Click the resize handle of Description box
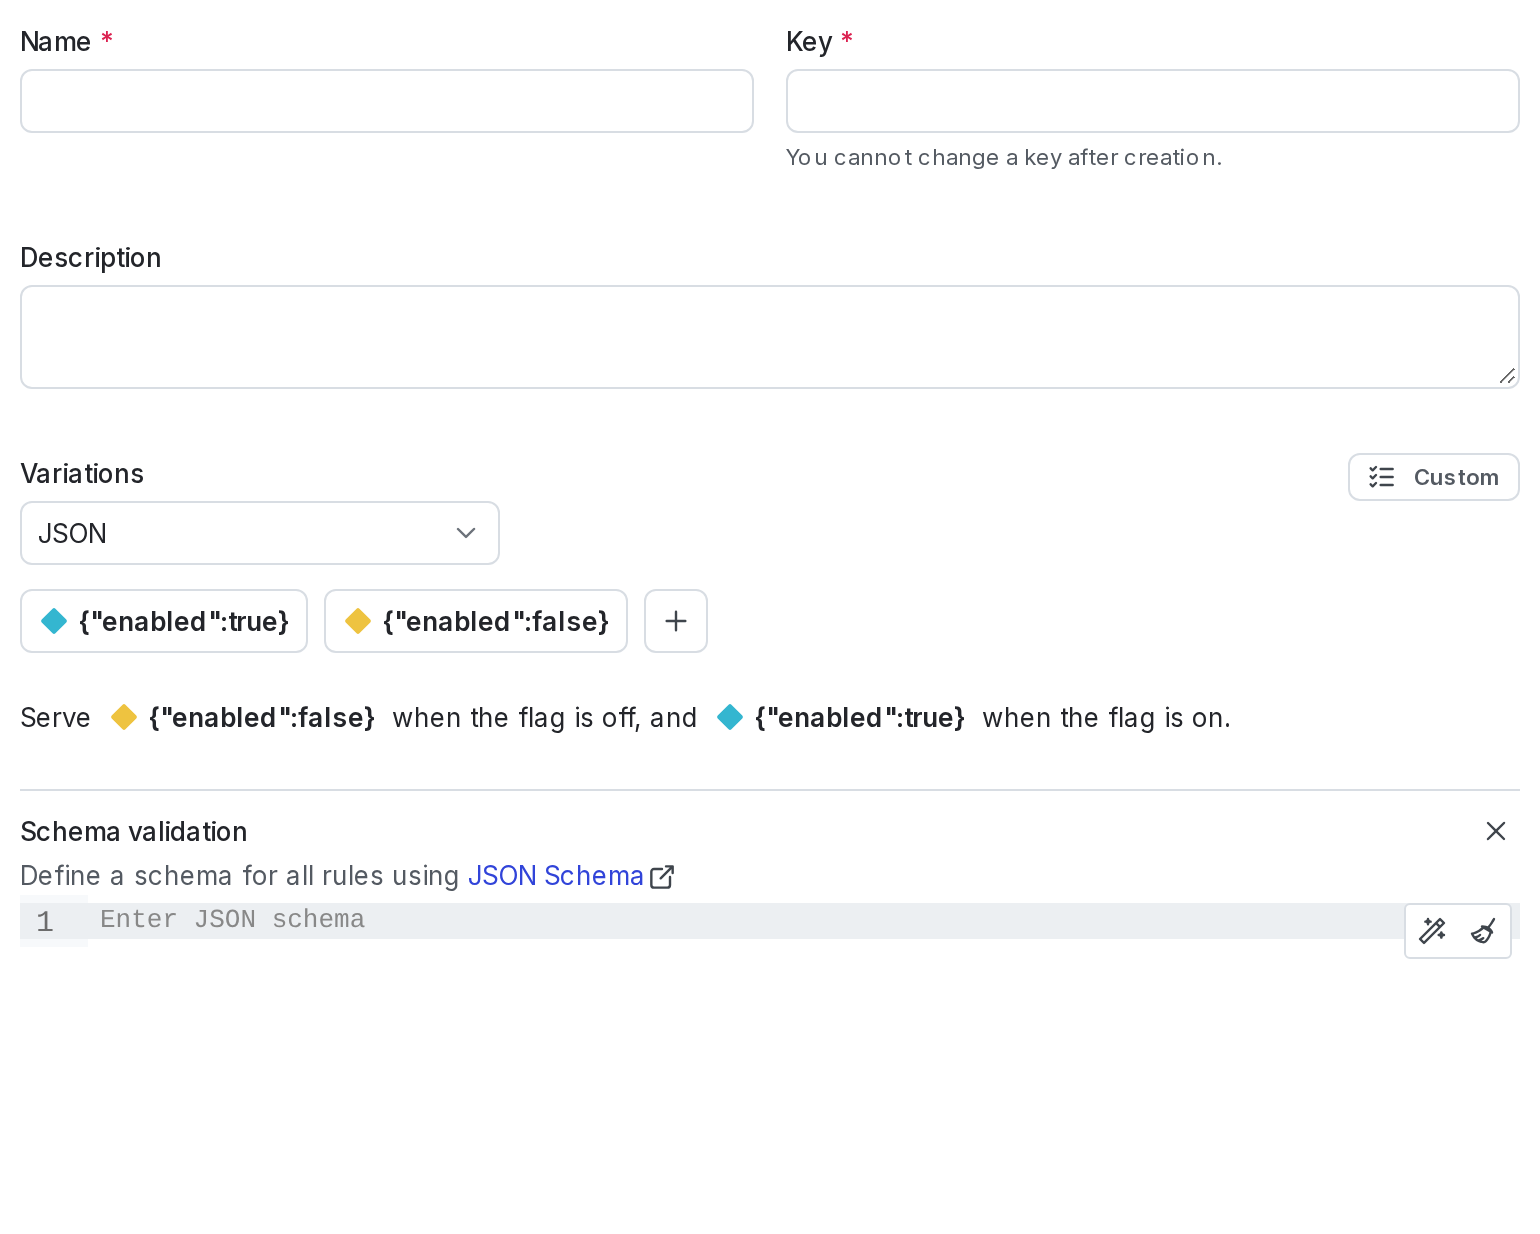The height and width of the screenshot is (1234, 1540). [x=1507, y=376]
